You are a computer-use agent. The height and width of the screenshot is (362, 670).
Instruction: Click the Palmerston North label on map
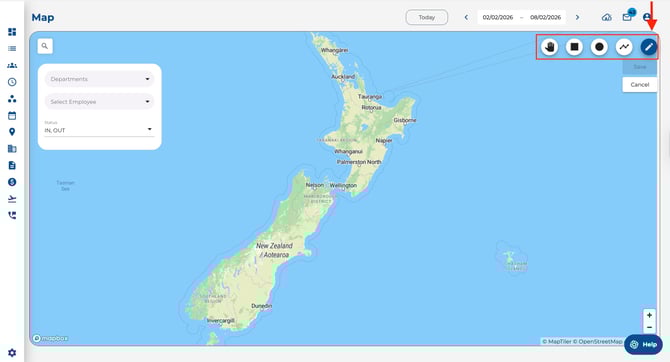(359, 162)
